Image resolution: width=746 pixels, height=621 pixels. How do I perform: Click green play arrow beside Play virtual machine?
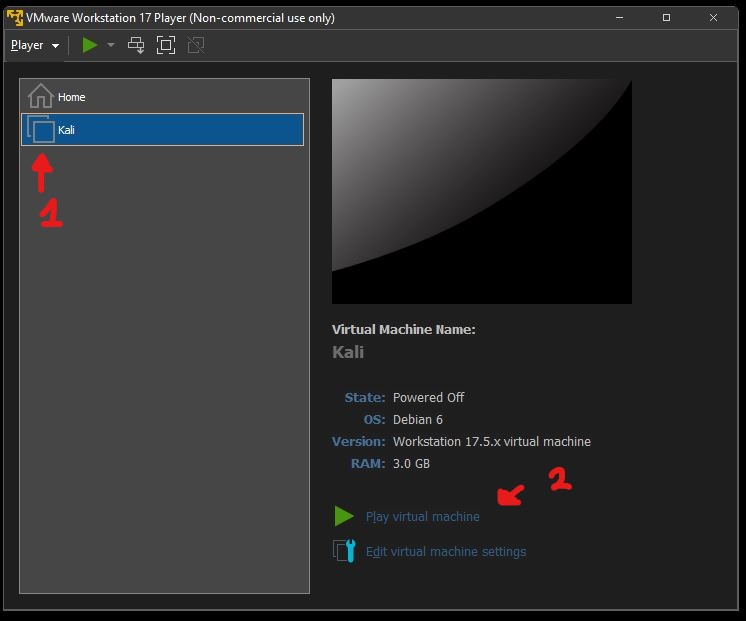344,516
